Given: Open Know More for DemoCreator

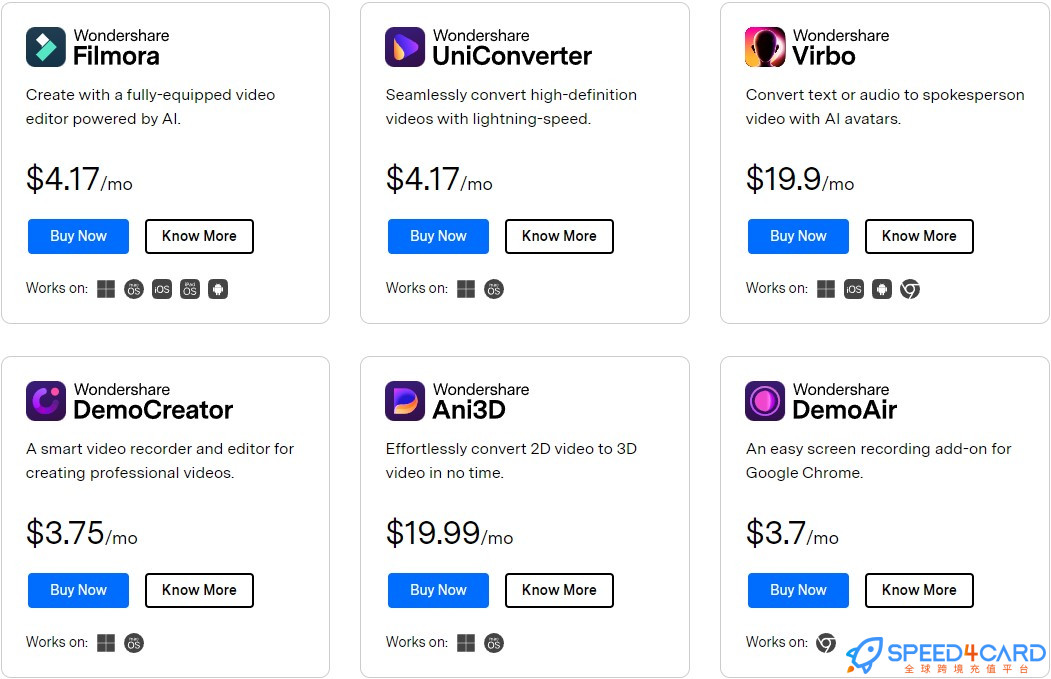Looking at the screenshot, I should 199,590.
